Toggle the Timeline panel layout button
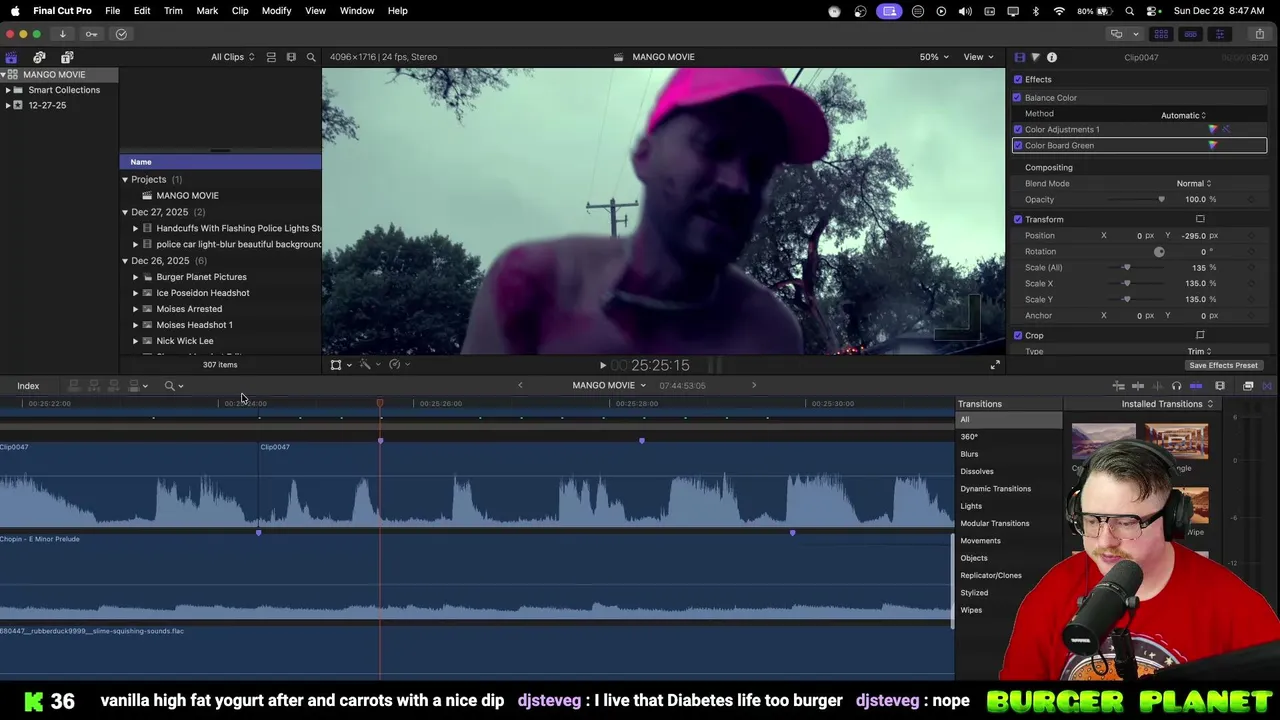This screenshot has height=720, width=1280. pyautogui.click(x=1190, y=34)
